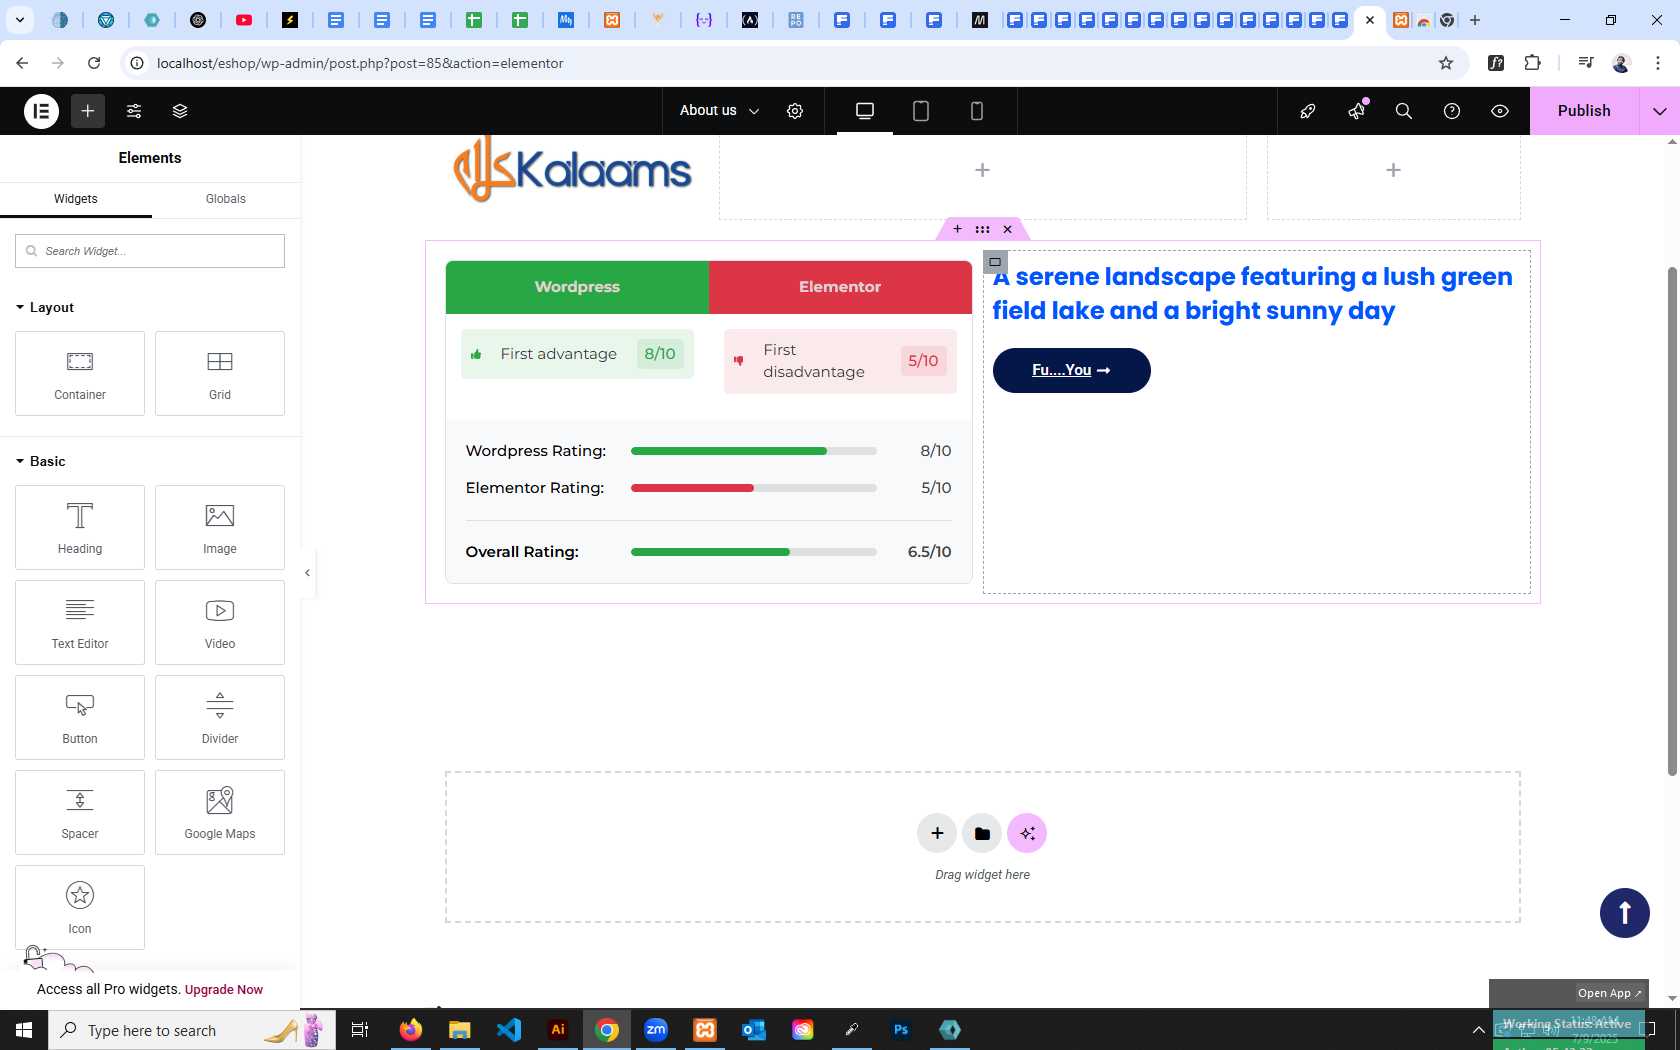Open the Elementor main menu logo
Viewport: 1680px width, 1050px height.
pyautogui.click(x=41, y=111)
